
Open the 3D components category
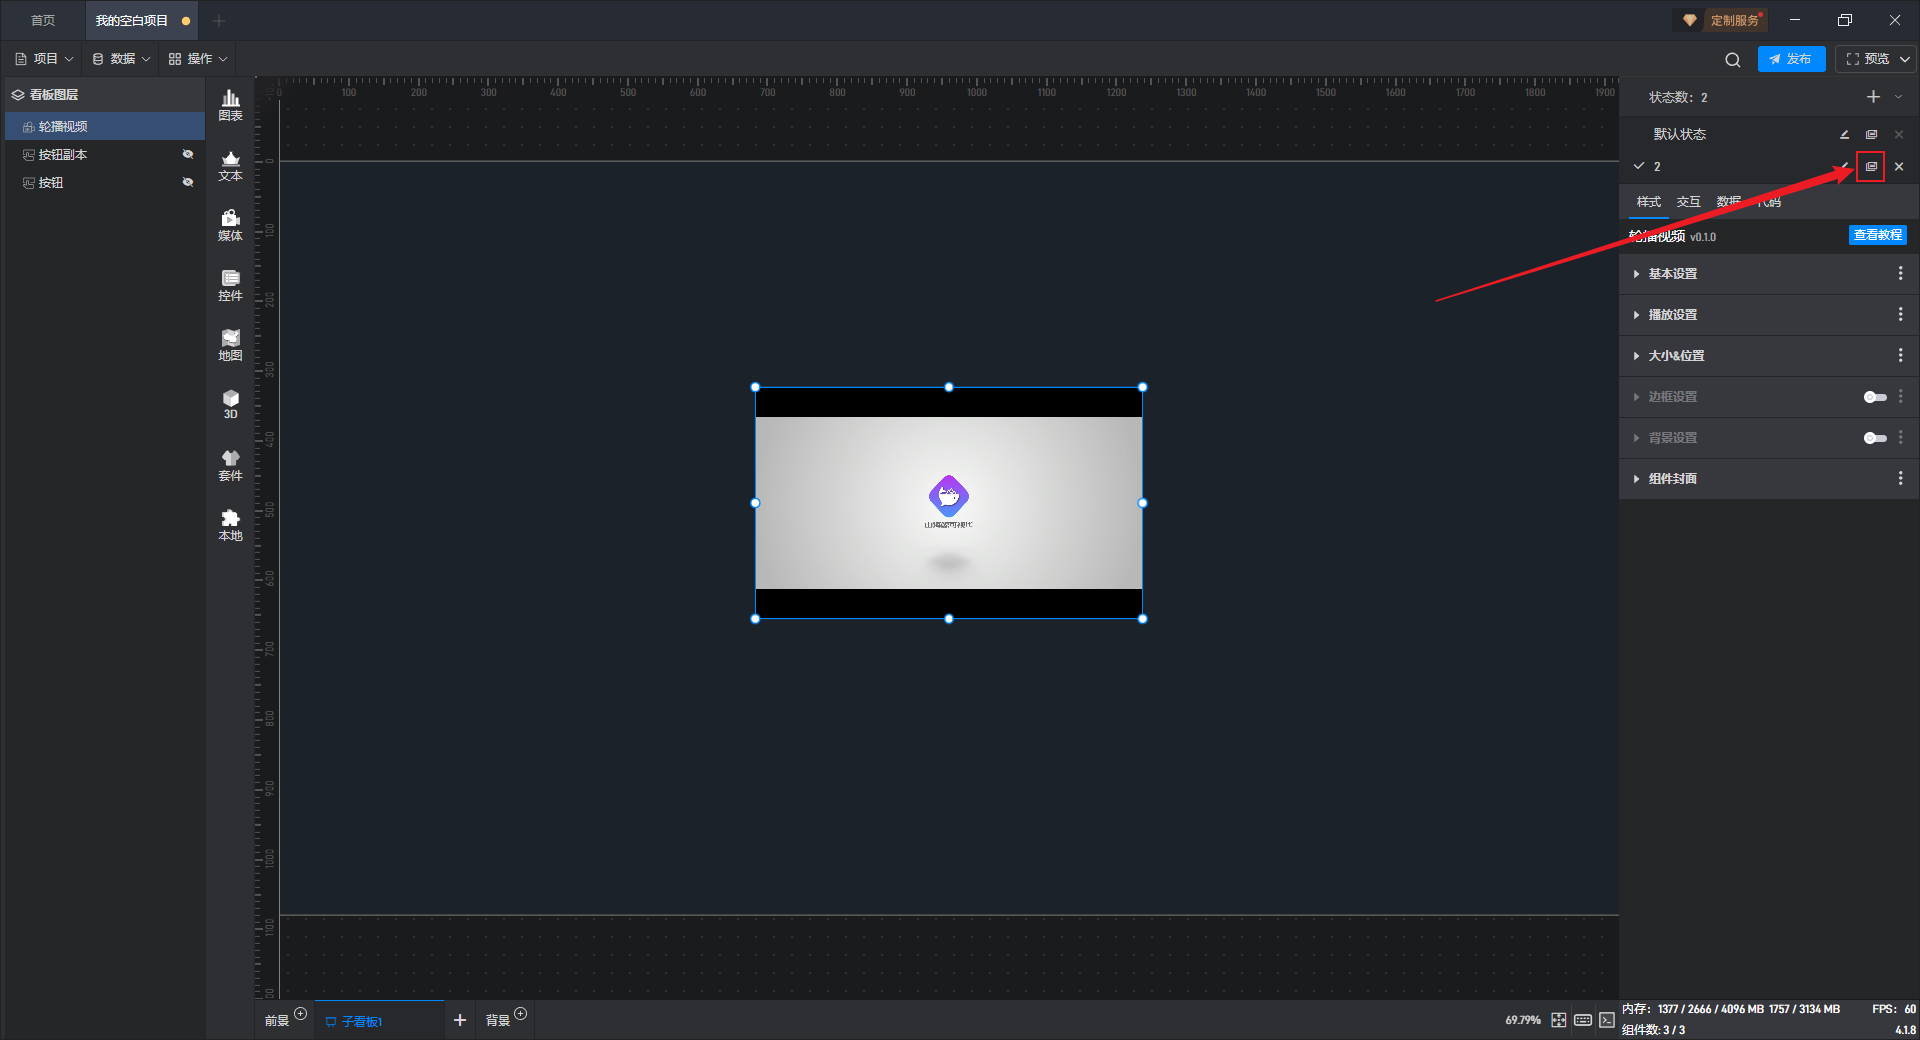[230, 404]
